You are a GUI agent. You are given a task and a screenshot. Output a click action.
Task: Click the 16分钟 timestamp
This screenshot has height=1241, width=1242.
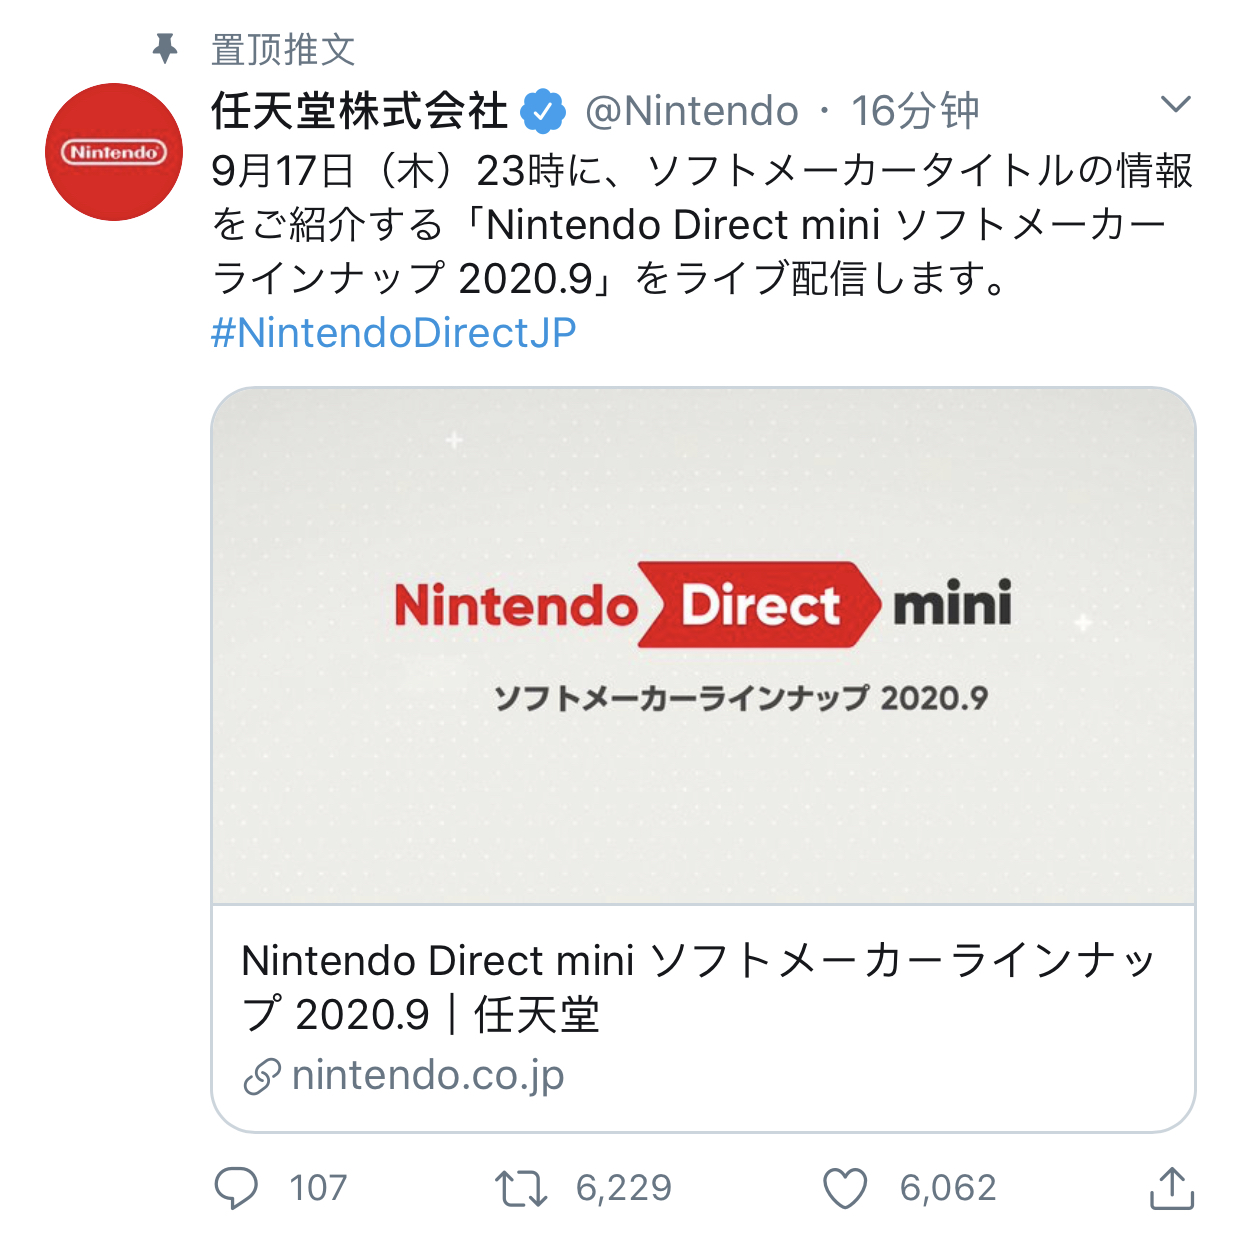coord(914,111)
